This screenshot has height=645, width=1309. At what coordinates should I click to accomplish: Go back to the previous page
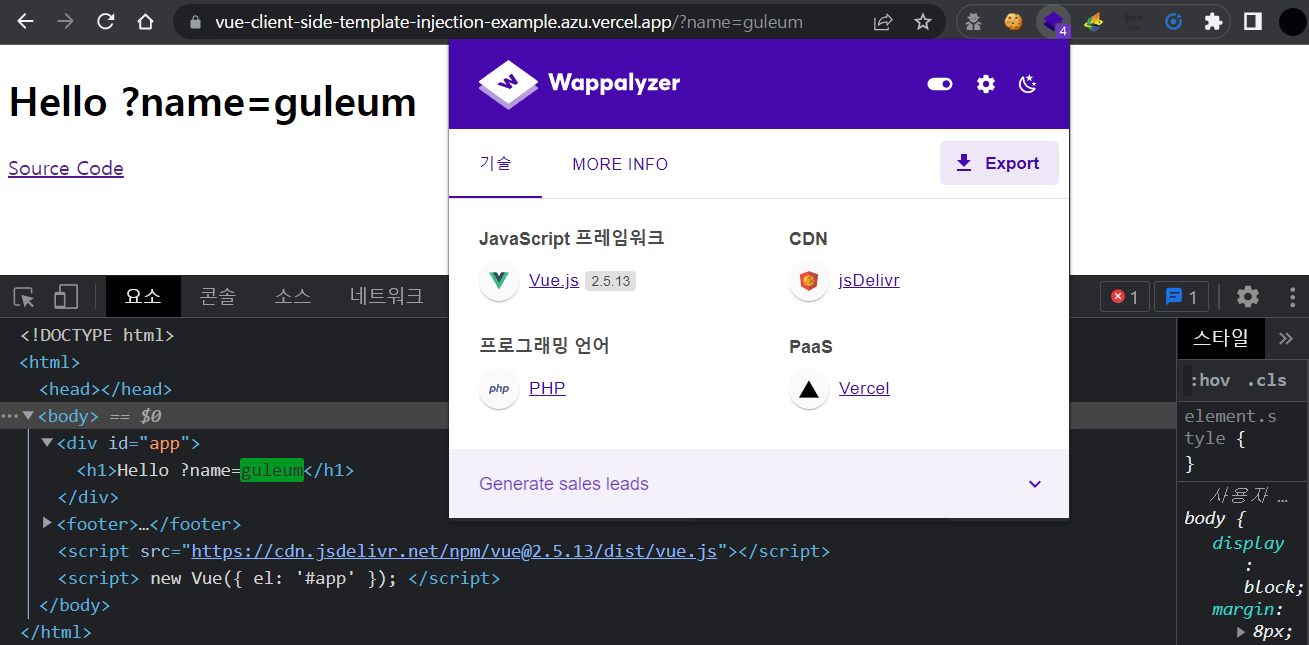26,21
